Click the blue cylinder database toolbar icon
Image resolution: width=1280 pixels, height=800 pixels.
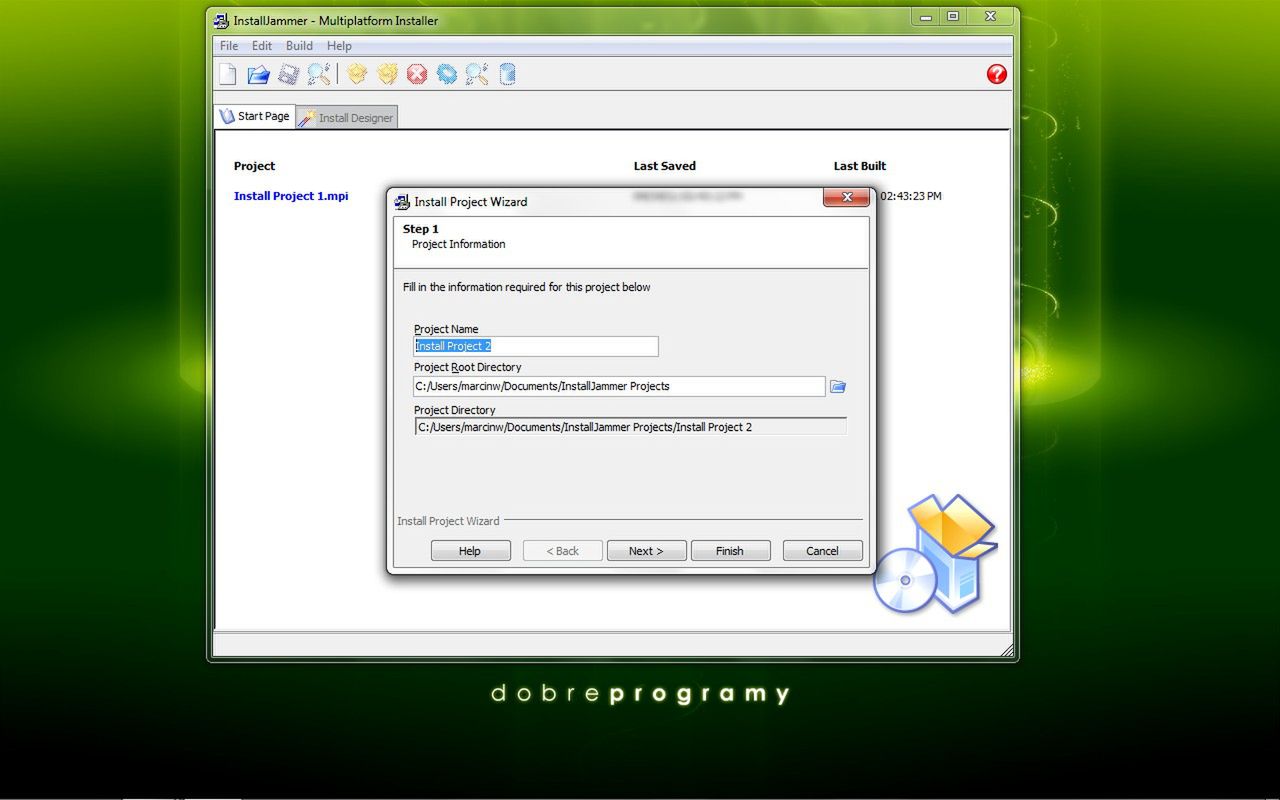click(507, 74)
